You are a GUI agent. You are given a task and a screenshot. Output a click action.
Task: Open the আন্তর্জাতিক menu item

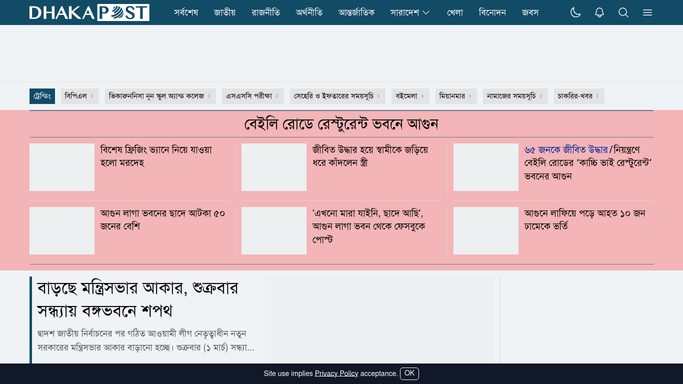click(356, 13)
